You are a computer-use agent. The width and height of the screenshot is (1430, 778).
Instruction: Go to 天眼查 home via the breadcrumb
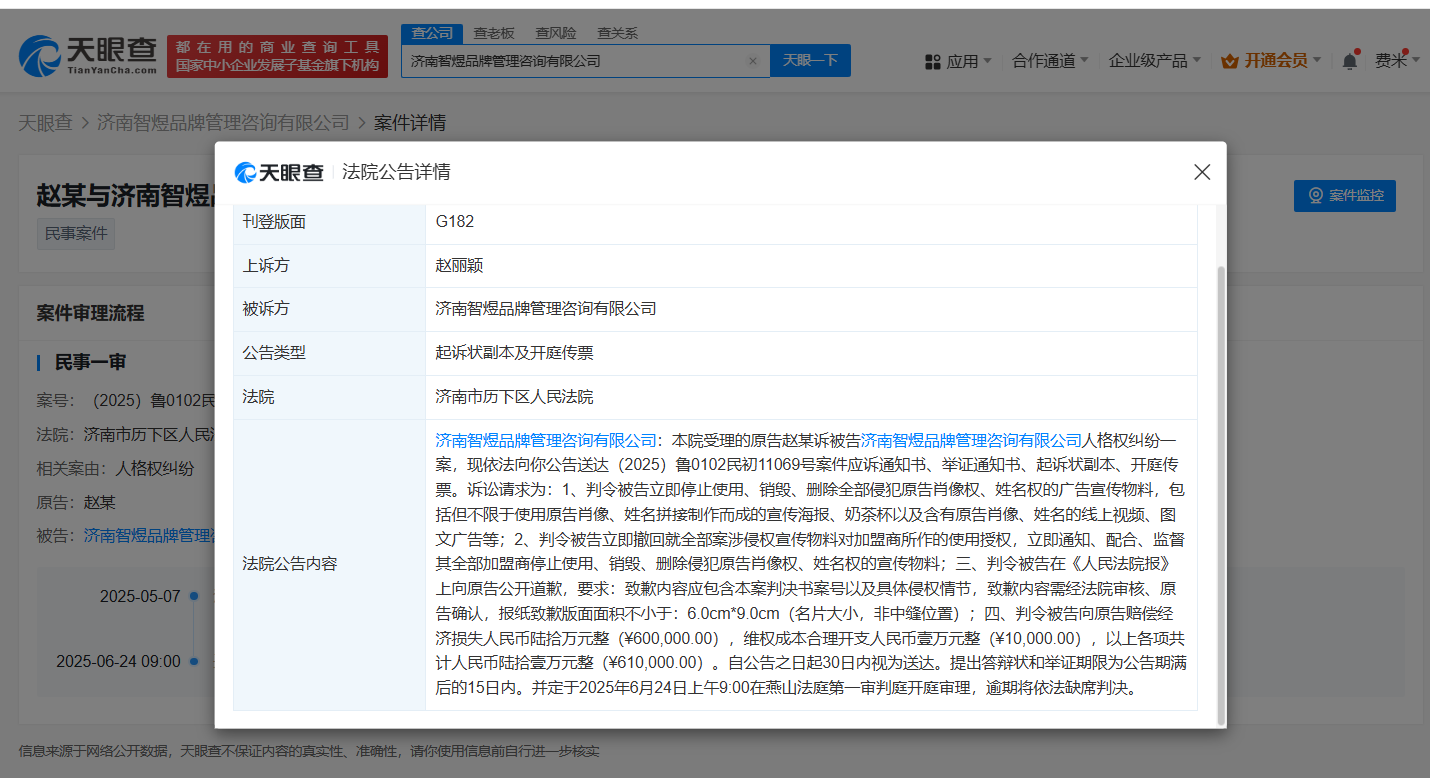45,123
